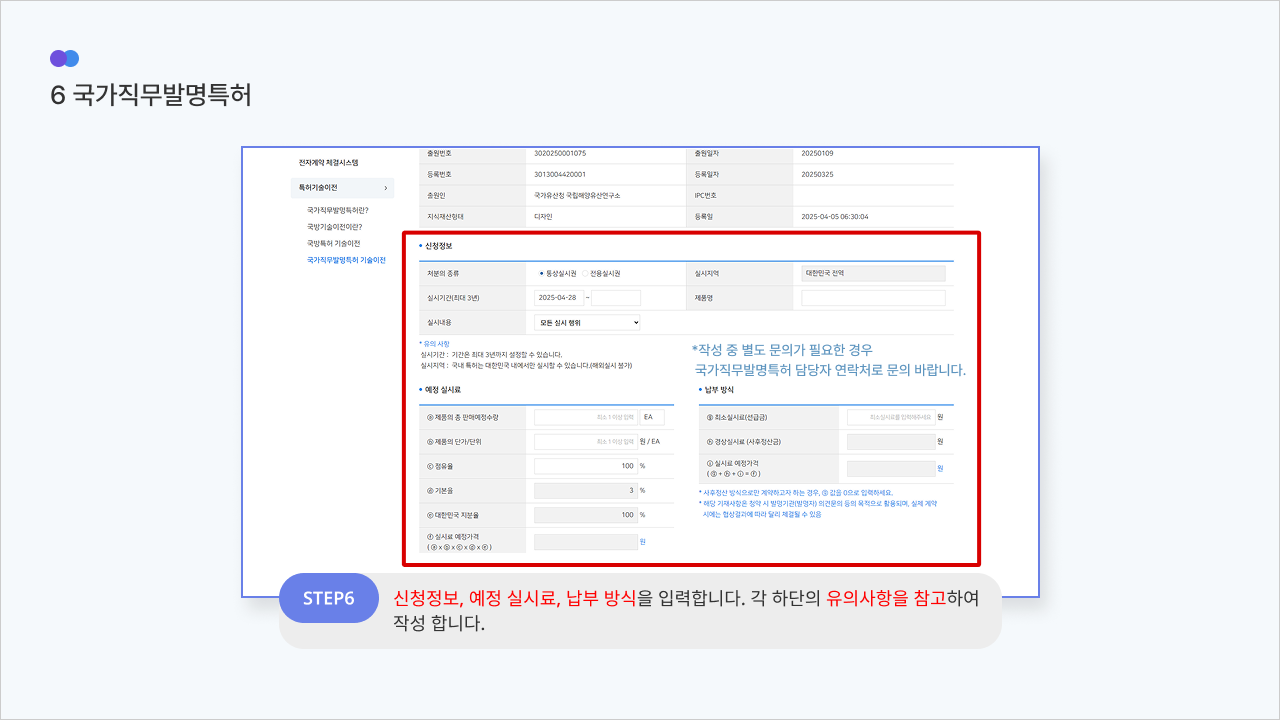Click the active 국가직무발명특허 기술이전 link
The height and width of the screenshot is (720, 1280).
[346, 260]
